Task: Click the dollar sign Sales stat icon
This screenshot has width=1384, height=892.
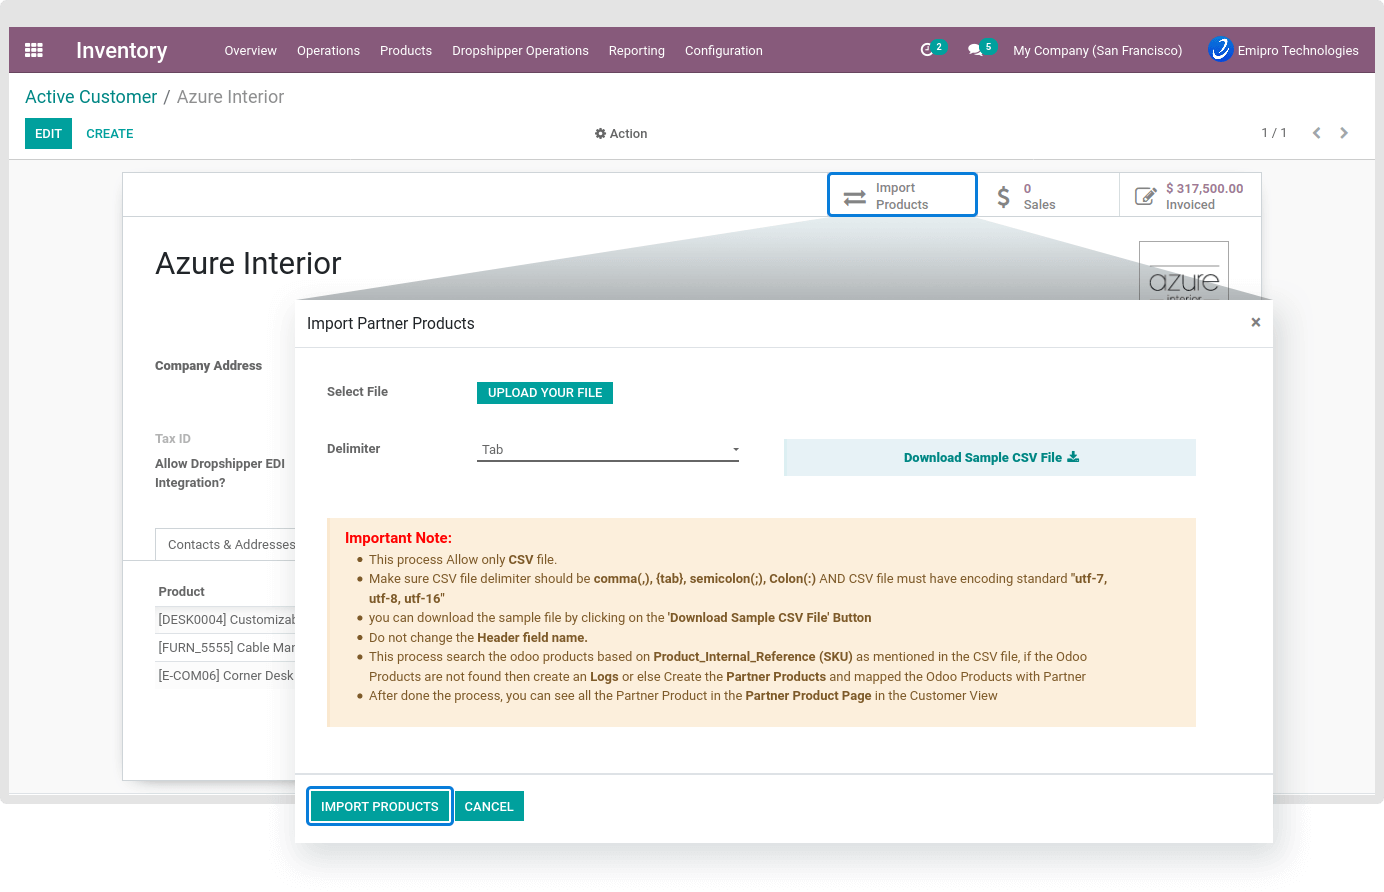Action: (x=1003, y=196)
